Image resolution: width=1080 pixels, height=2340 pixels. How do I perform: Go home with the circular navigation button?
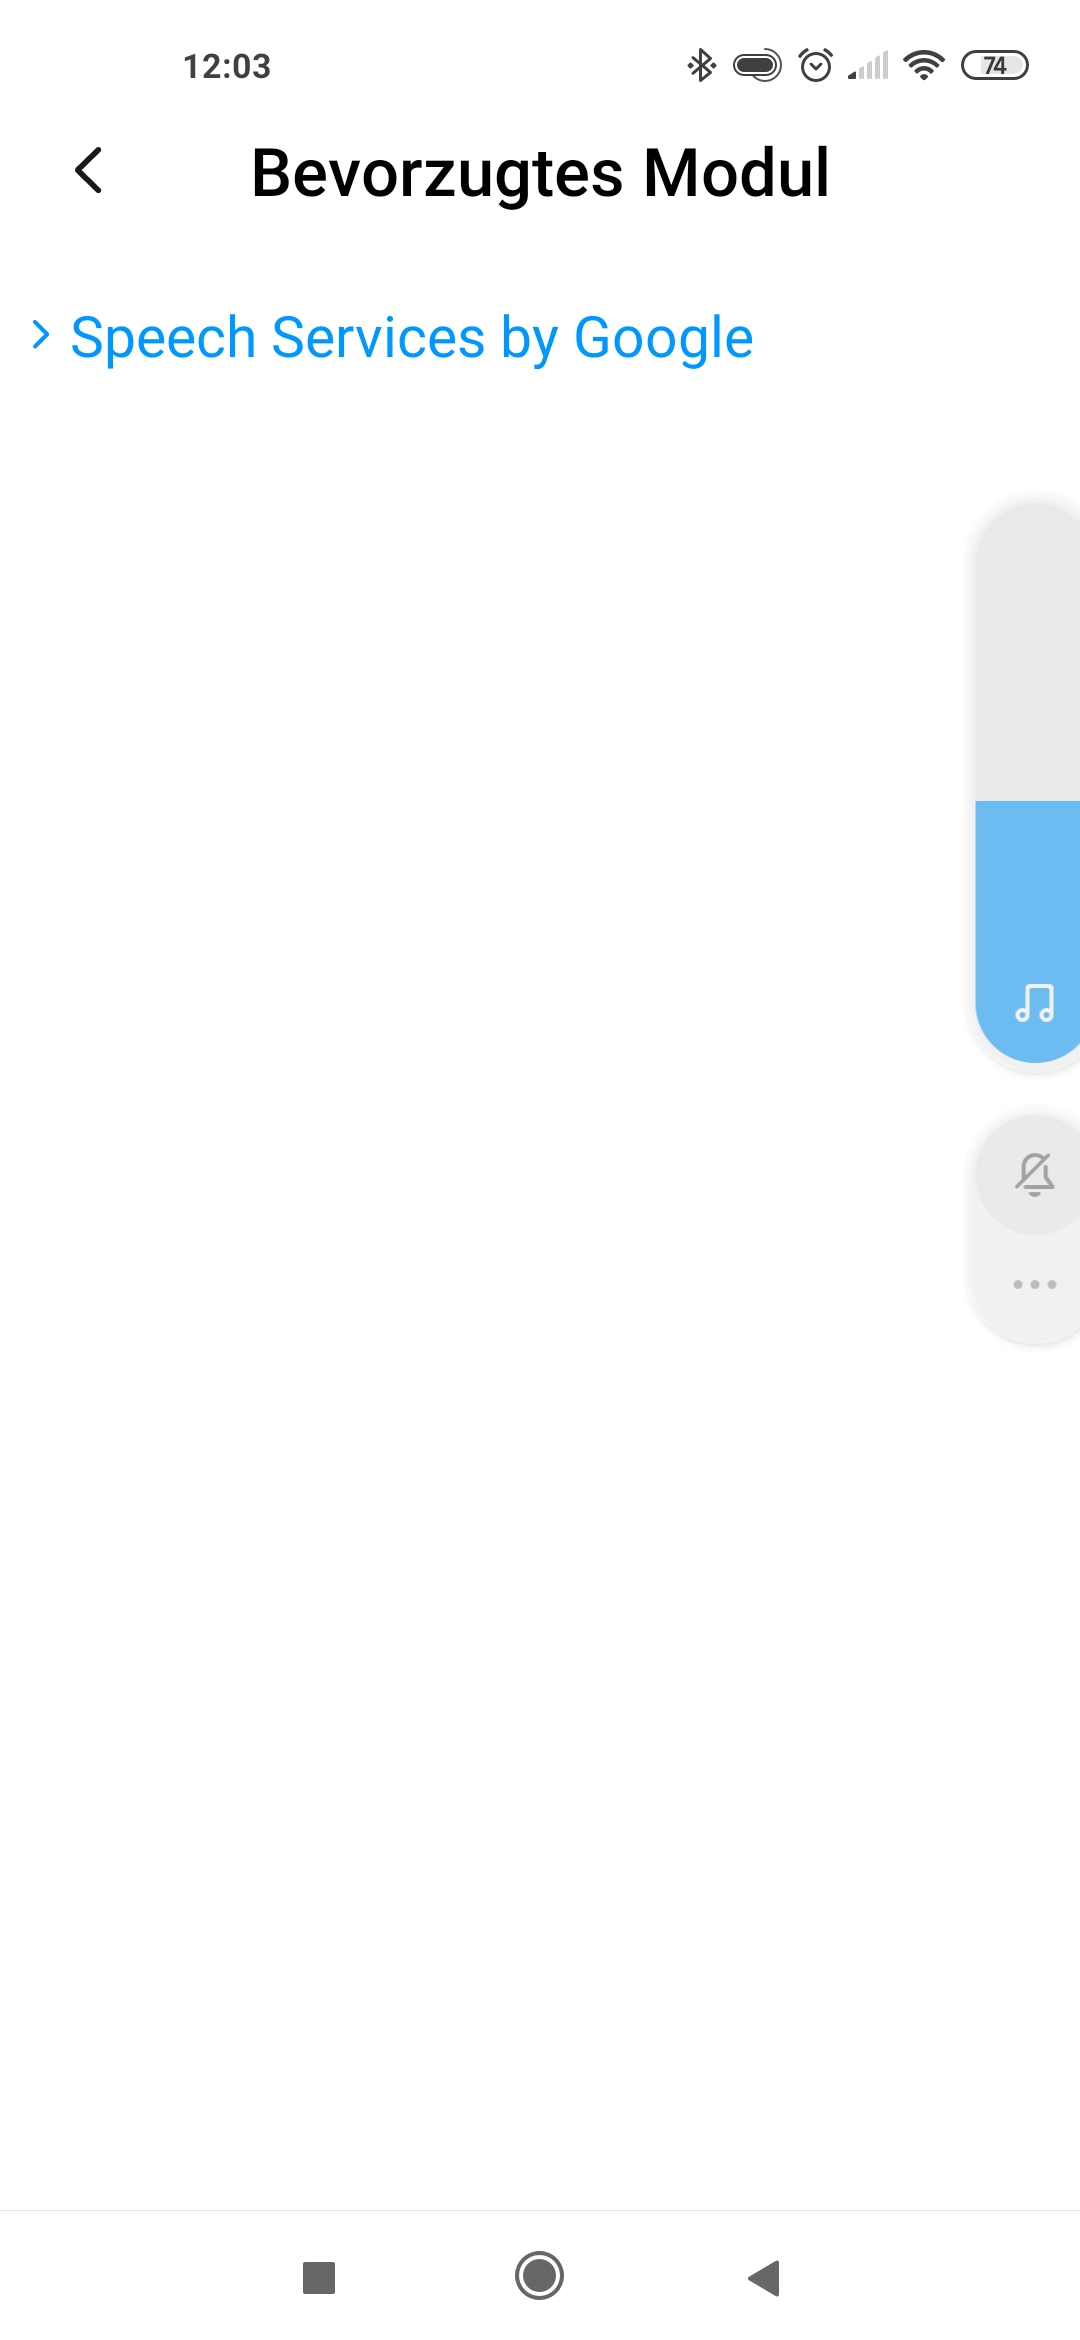[x=539, y=2276]
